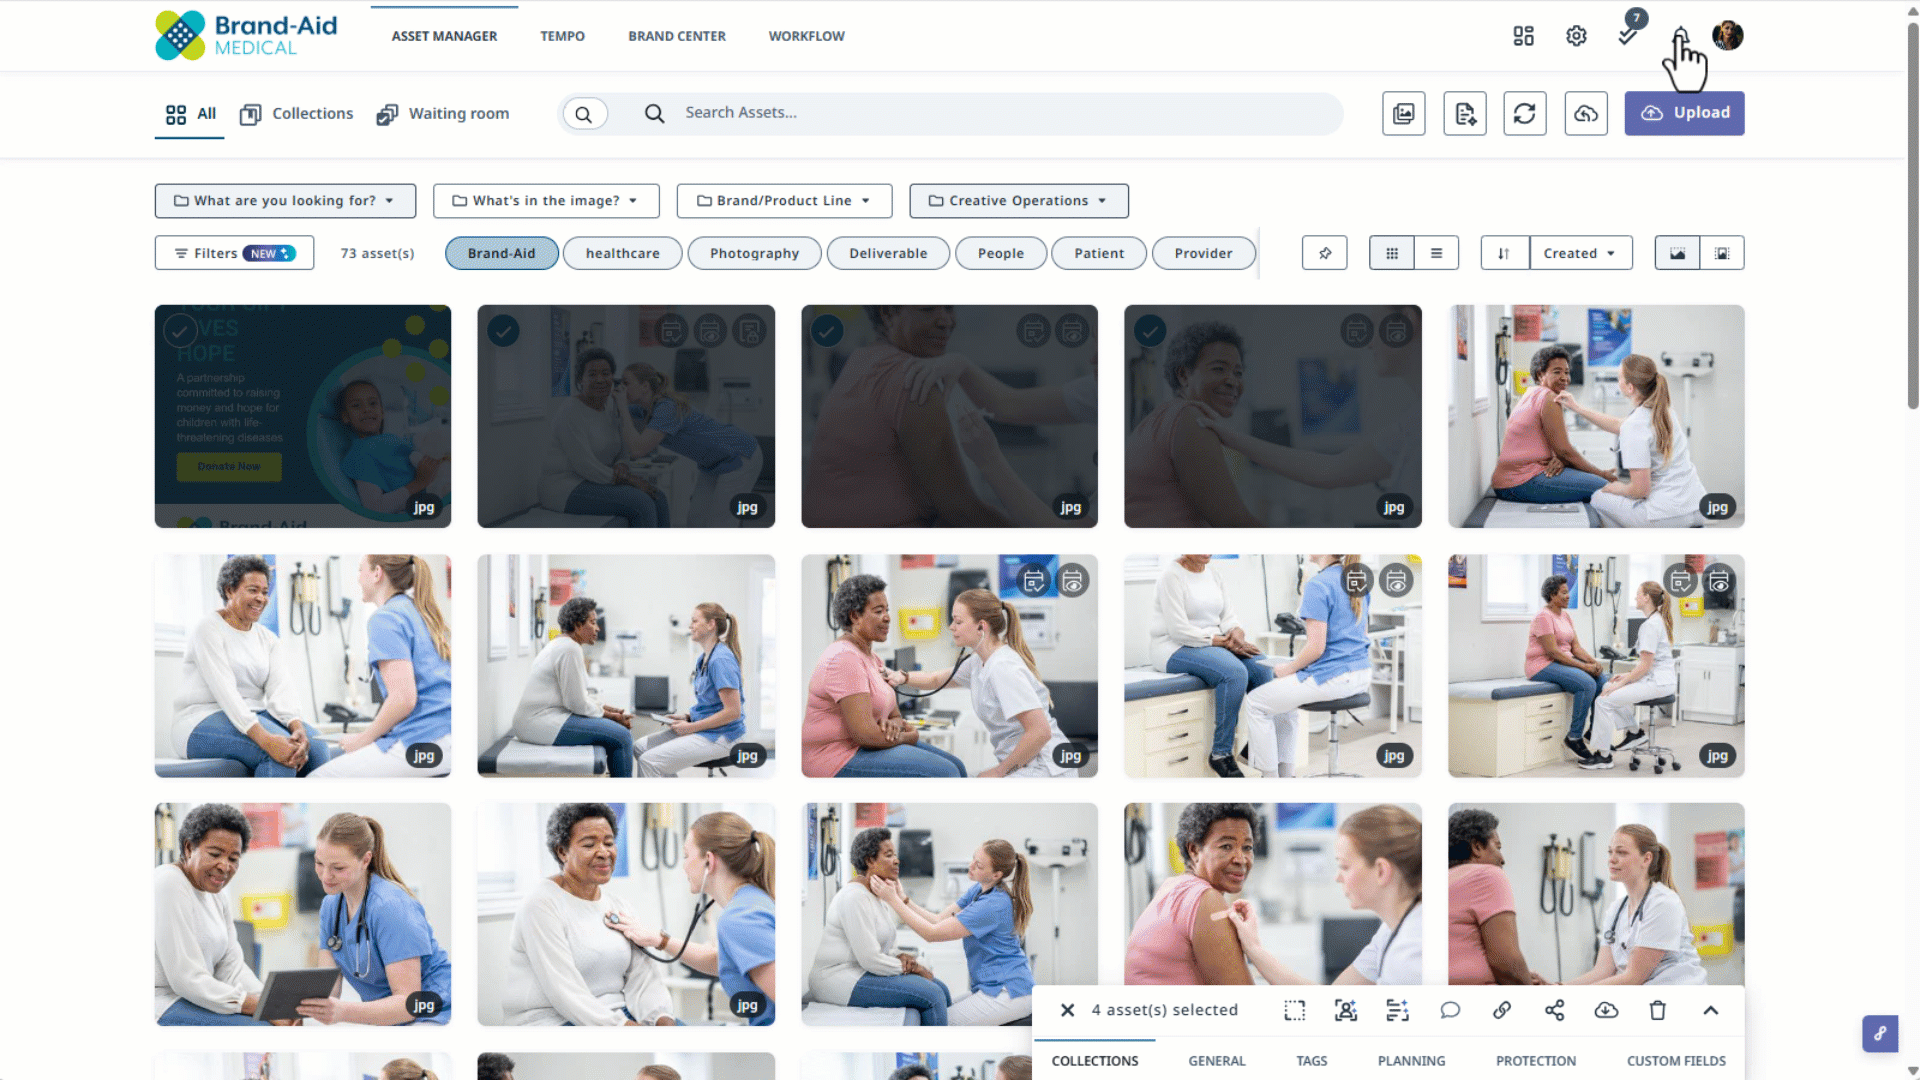Uncheck the fourth selected asset in first row
The image size is (1920, 1080).
point(1150,330)
